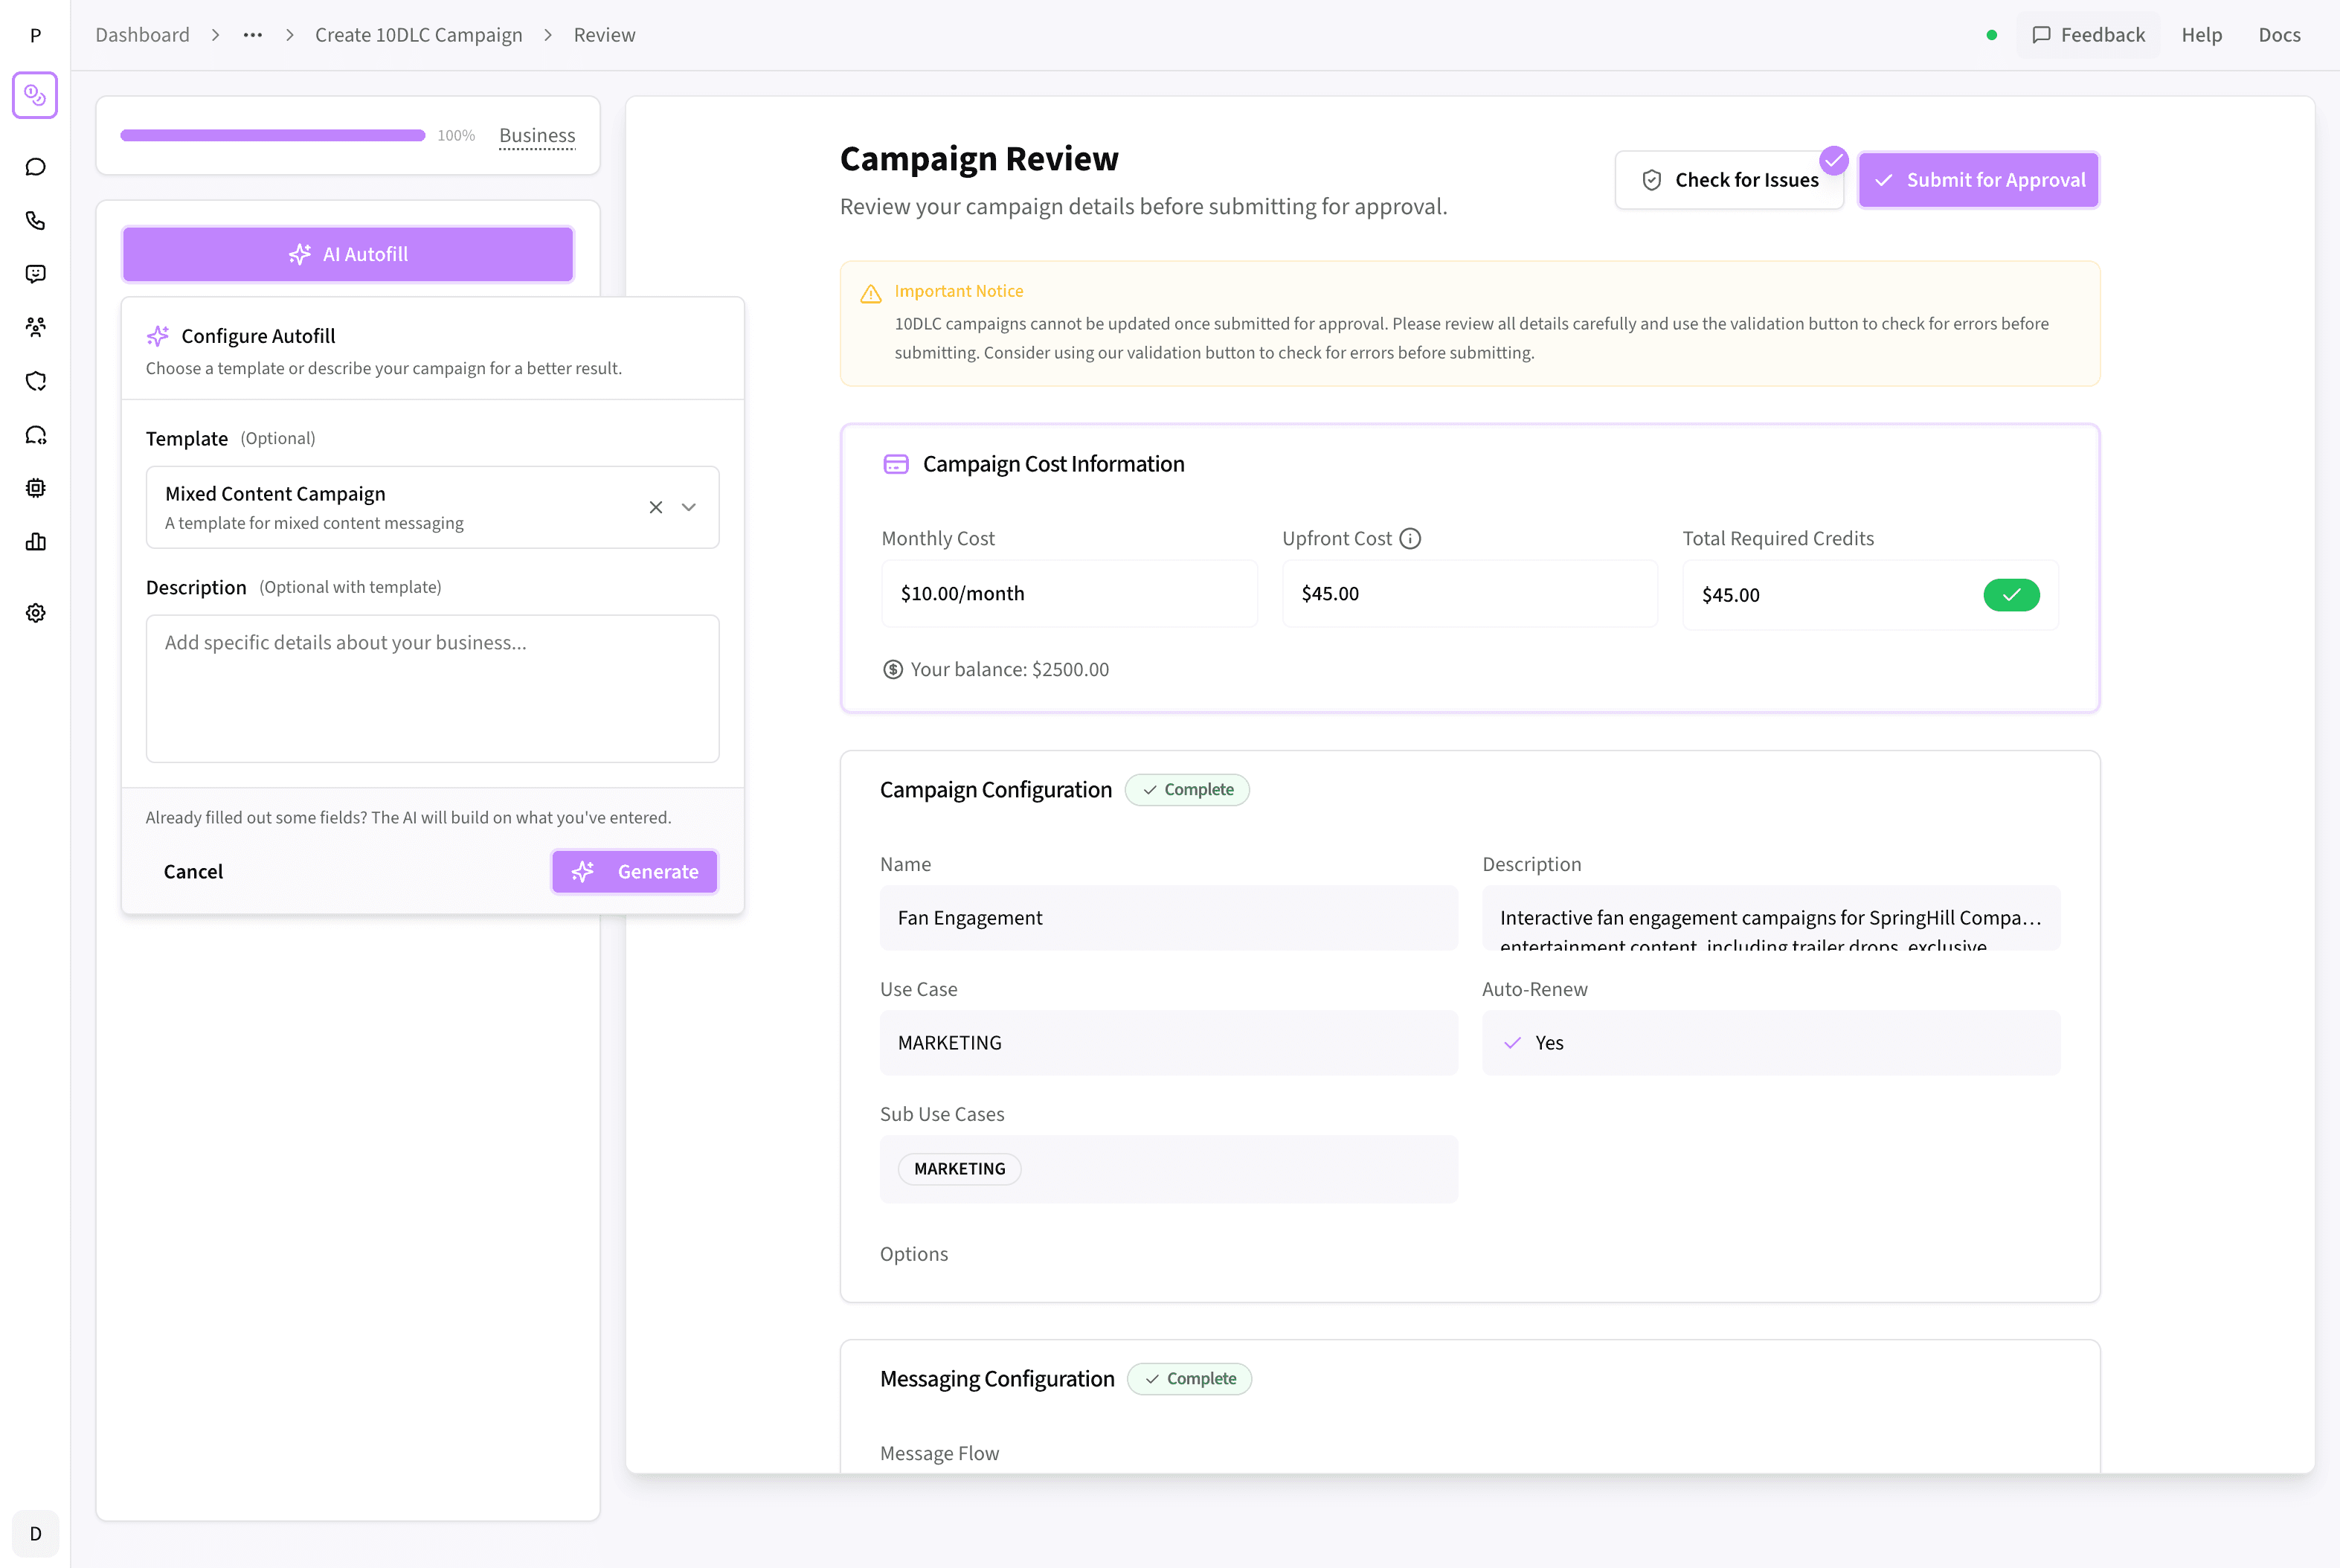Viewport: 2340px width, 1568px height.
Task: View analytics via the bar chart icon
Action: 36,541
